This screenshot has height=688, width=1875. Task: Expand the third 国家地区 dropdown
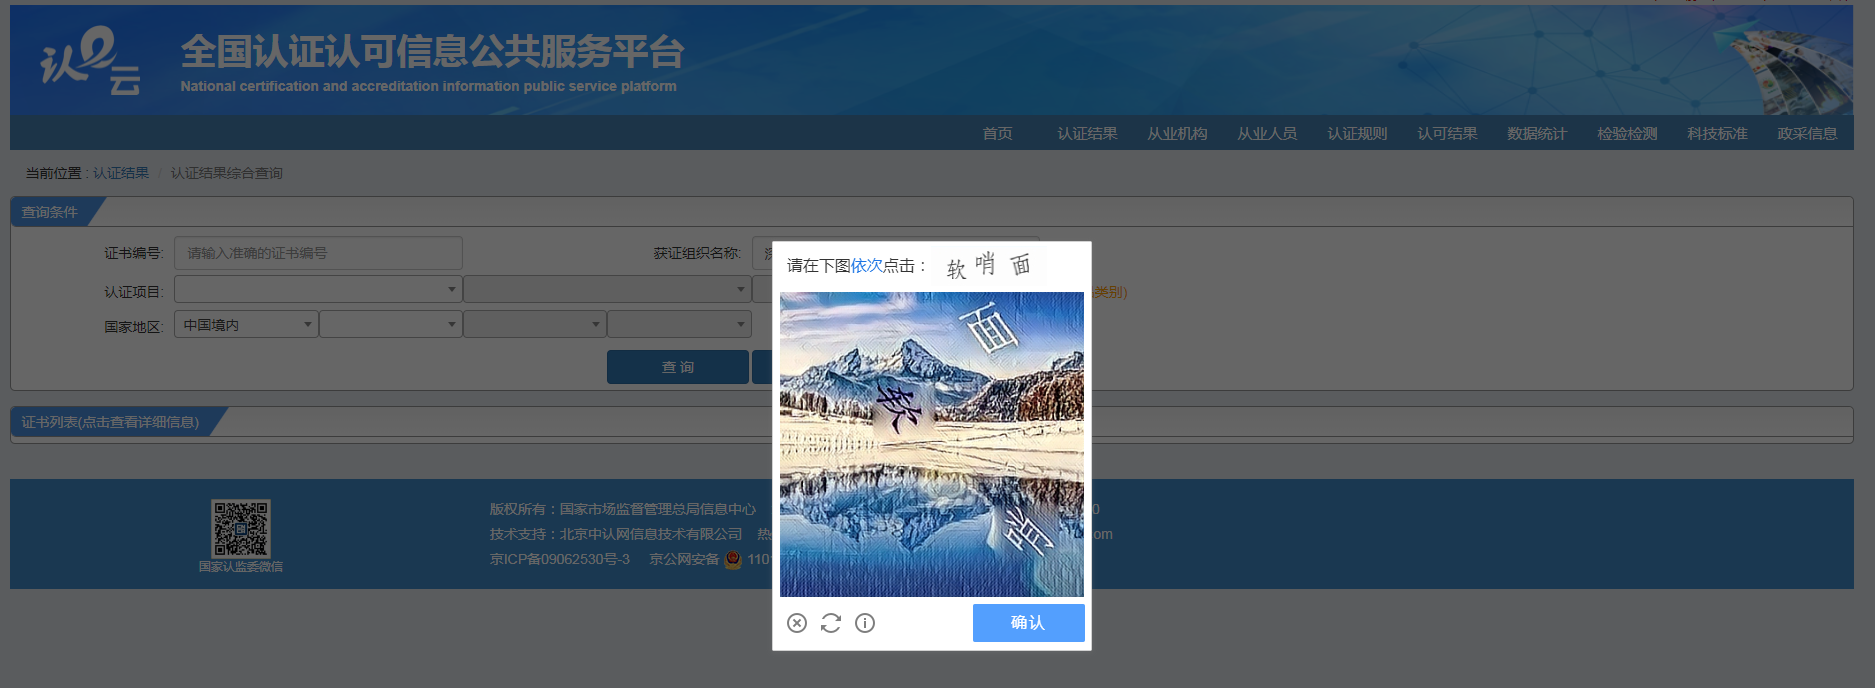click(535, 324)
